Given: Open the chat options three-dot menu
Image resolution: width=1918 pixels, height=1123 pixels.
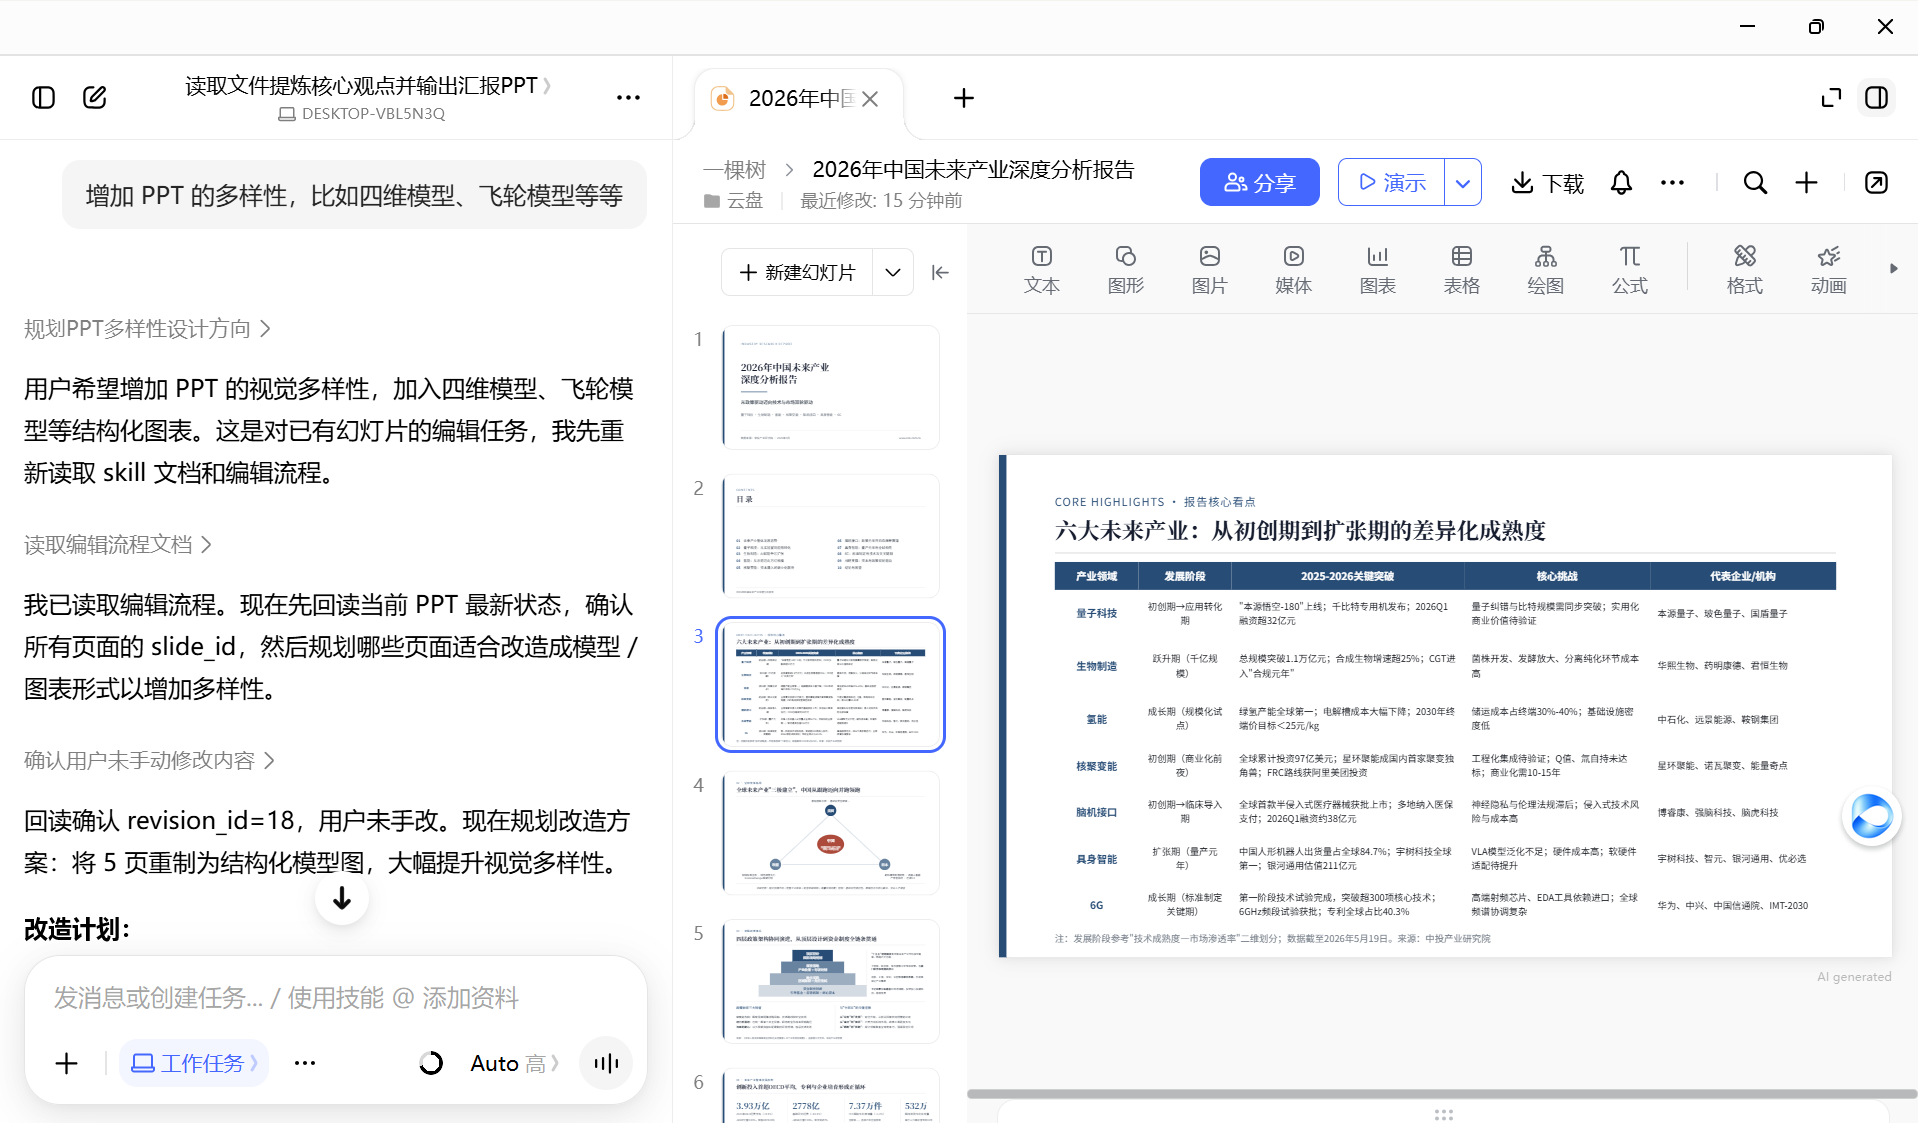Looking at the screenshot, I should tap(628, 97).
